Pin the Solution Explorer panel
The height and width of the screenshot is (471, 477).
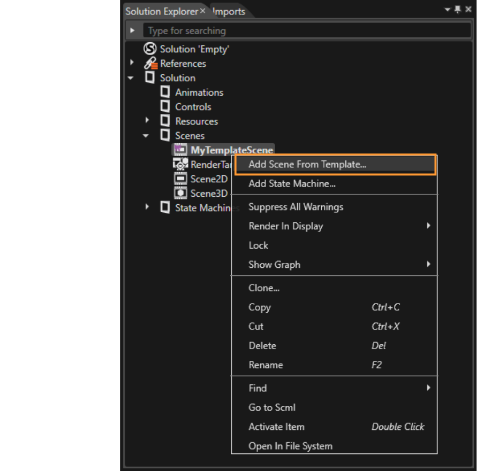point(458,9)
